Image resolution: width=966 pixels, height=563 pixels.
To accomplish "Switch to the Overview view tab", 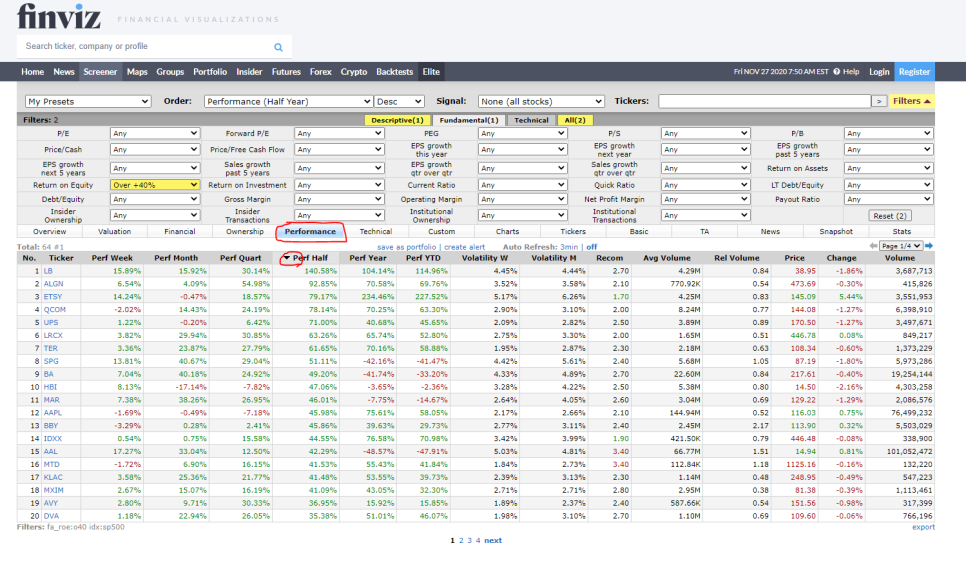I will (x=49, y=232).
